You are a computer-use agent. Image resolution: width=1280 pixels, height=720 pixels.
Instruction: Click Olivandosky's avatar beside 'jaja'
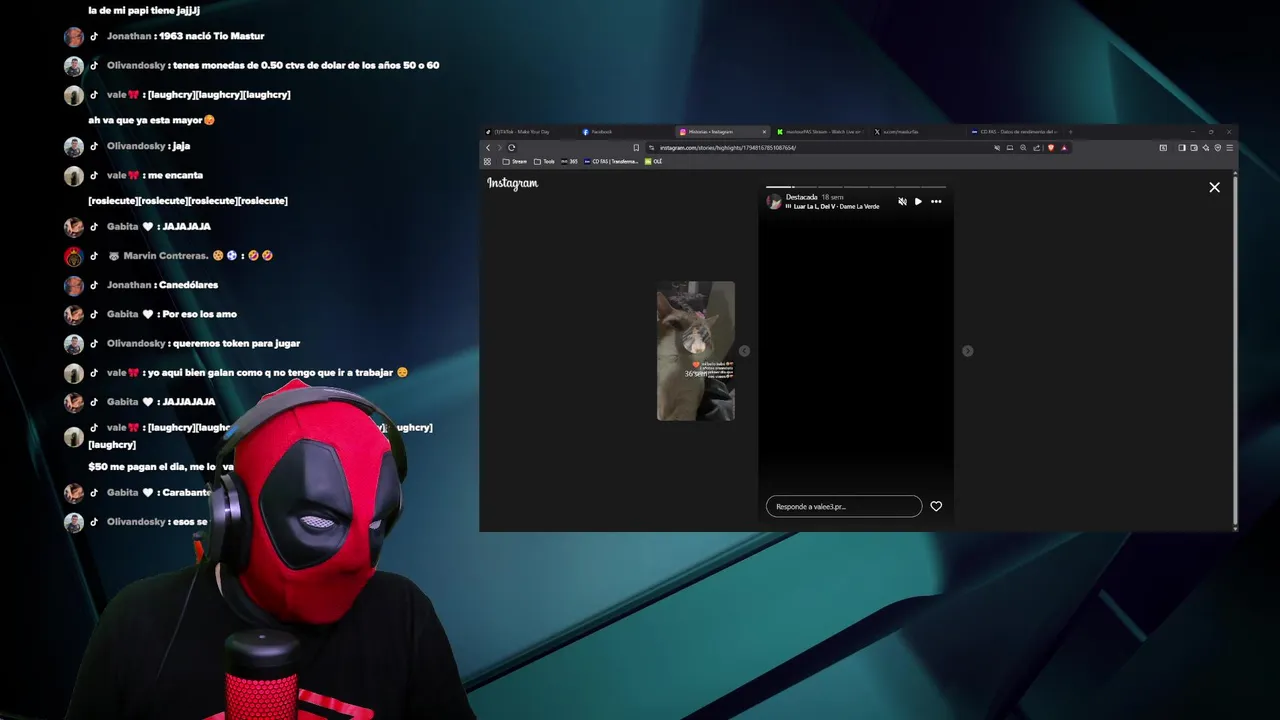coord(73,147)
